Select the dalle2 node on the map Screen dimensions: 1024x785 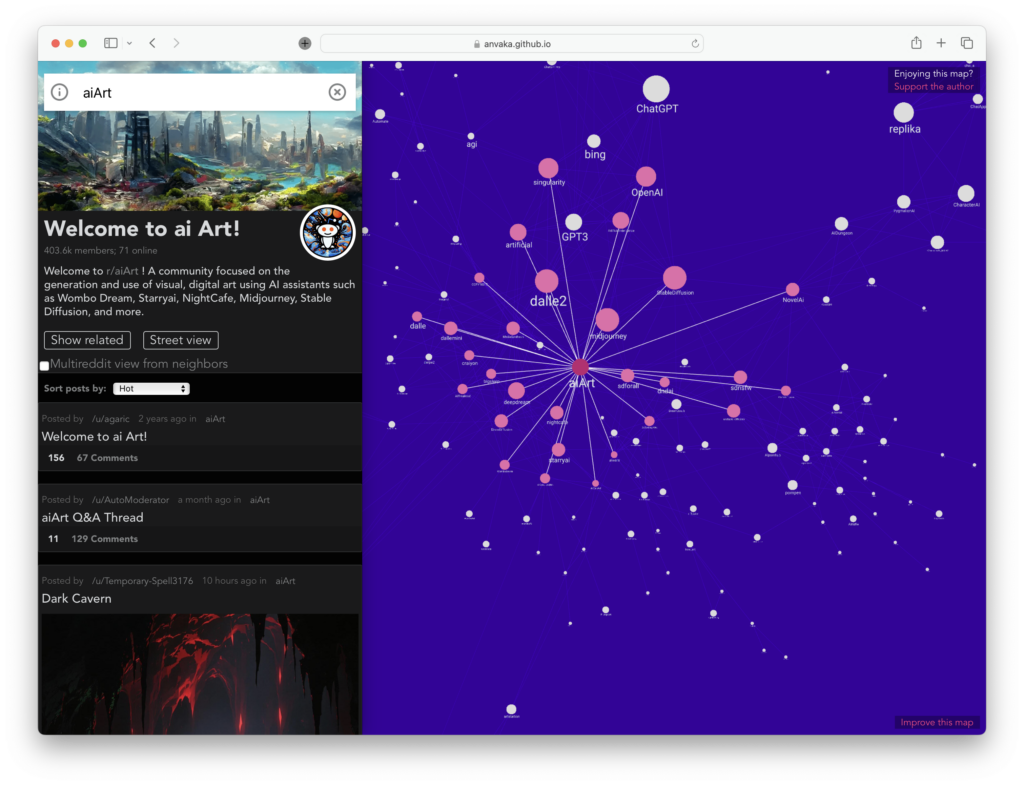pos(546,281)
